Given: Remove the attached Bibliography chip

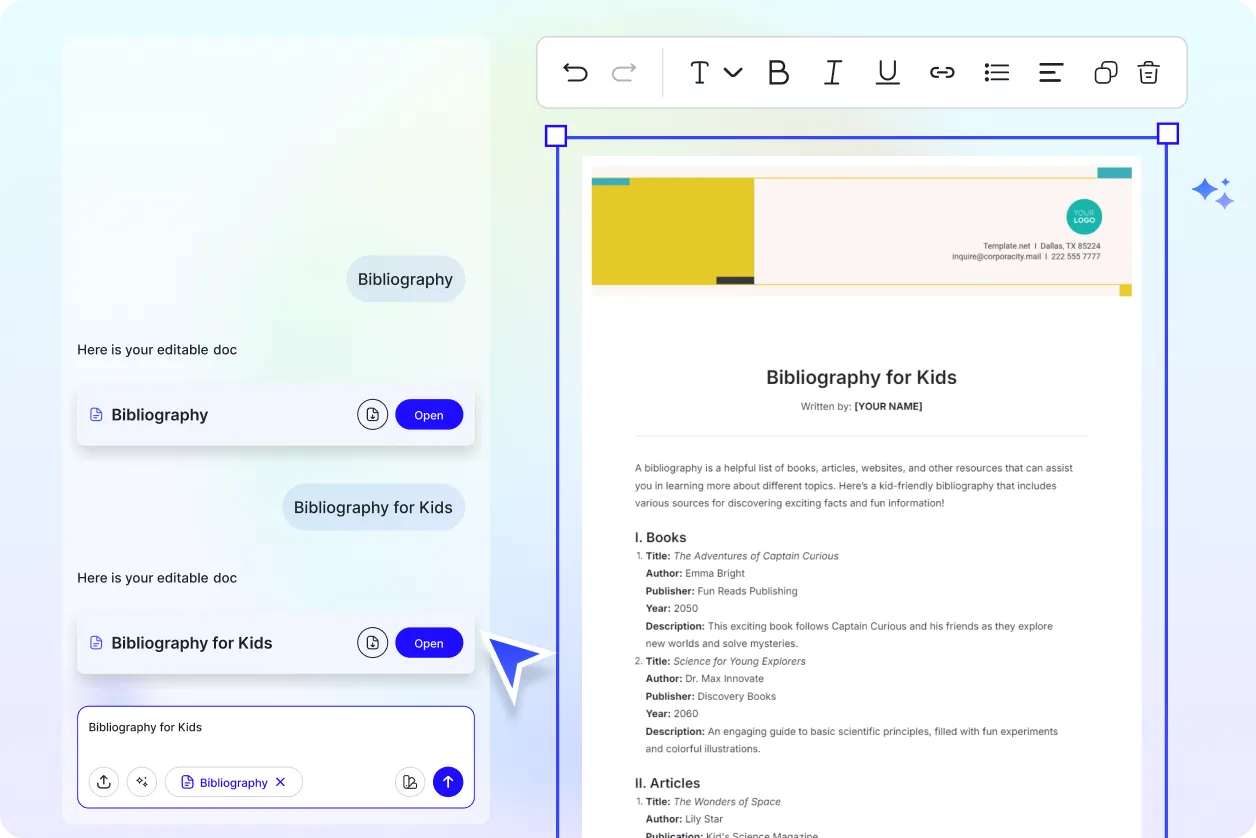Looking at the screenshot, I should tap(281, 782).
